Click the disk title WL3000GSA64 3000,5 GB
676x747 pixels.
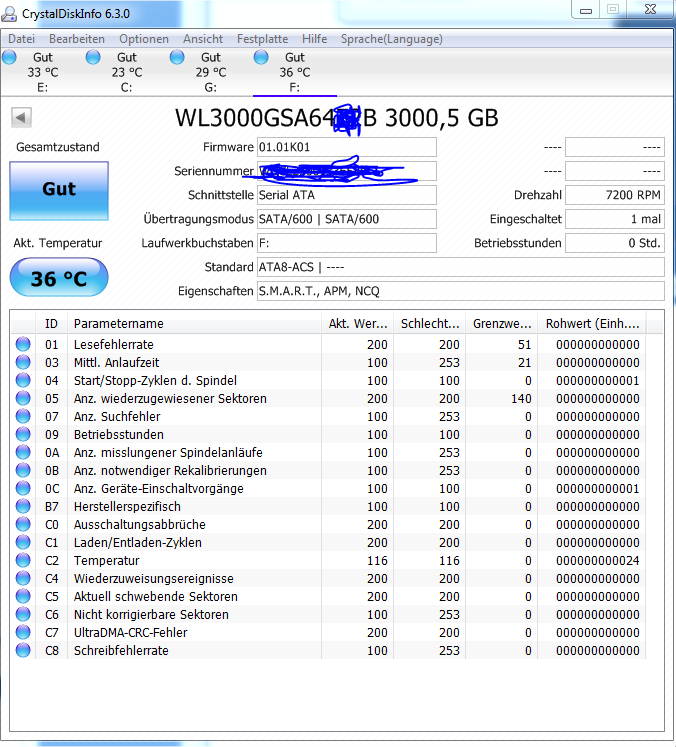coord(336,118)
